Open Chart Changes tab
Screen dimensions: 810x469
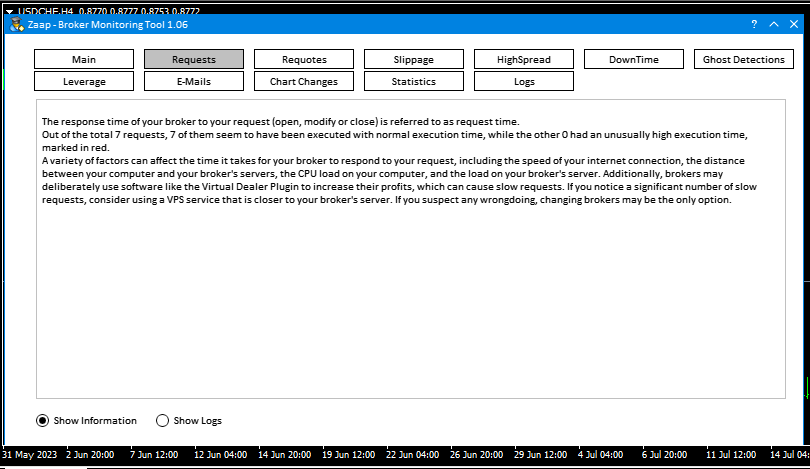[304, 82]
